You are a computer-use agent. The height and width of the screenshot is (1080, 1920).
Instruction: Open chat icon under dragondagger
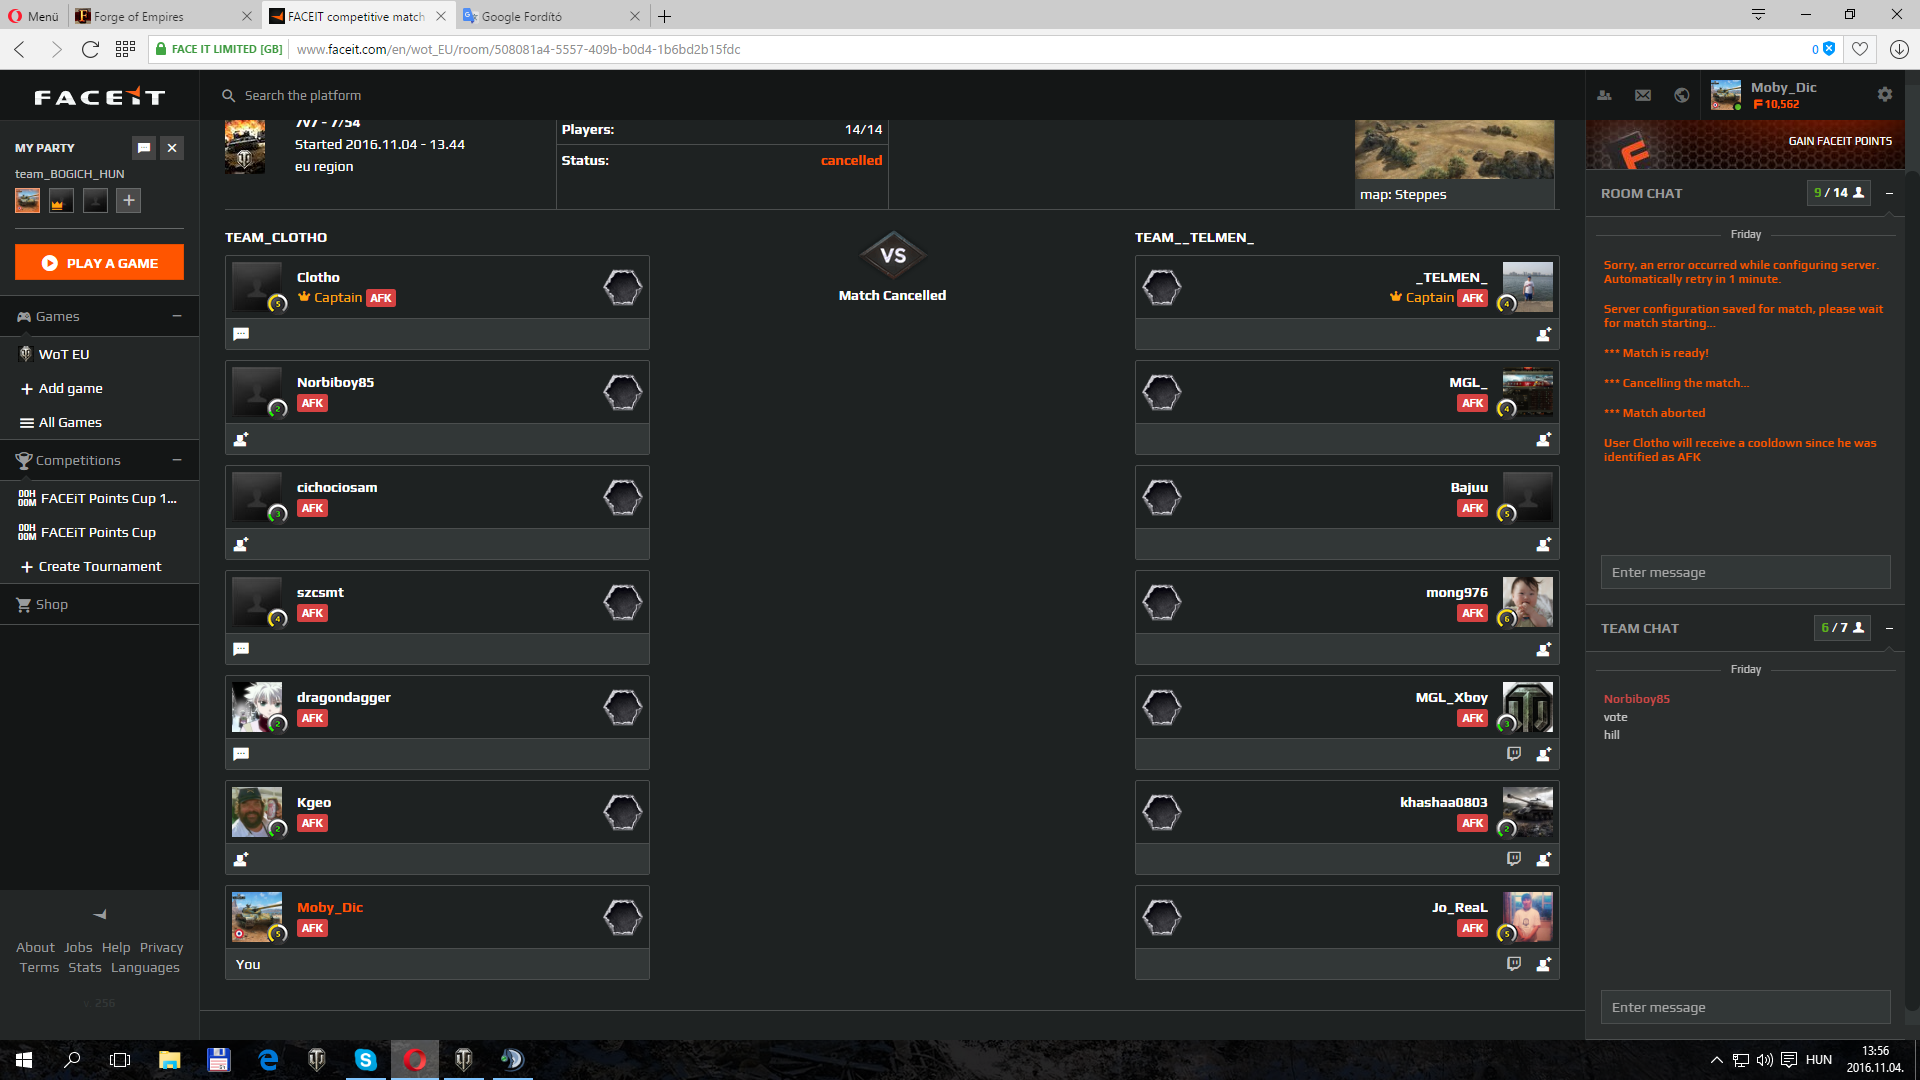(241, 754)
